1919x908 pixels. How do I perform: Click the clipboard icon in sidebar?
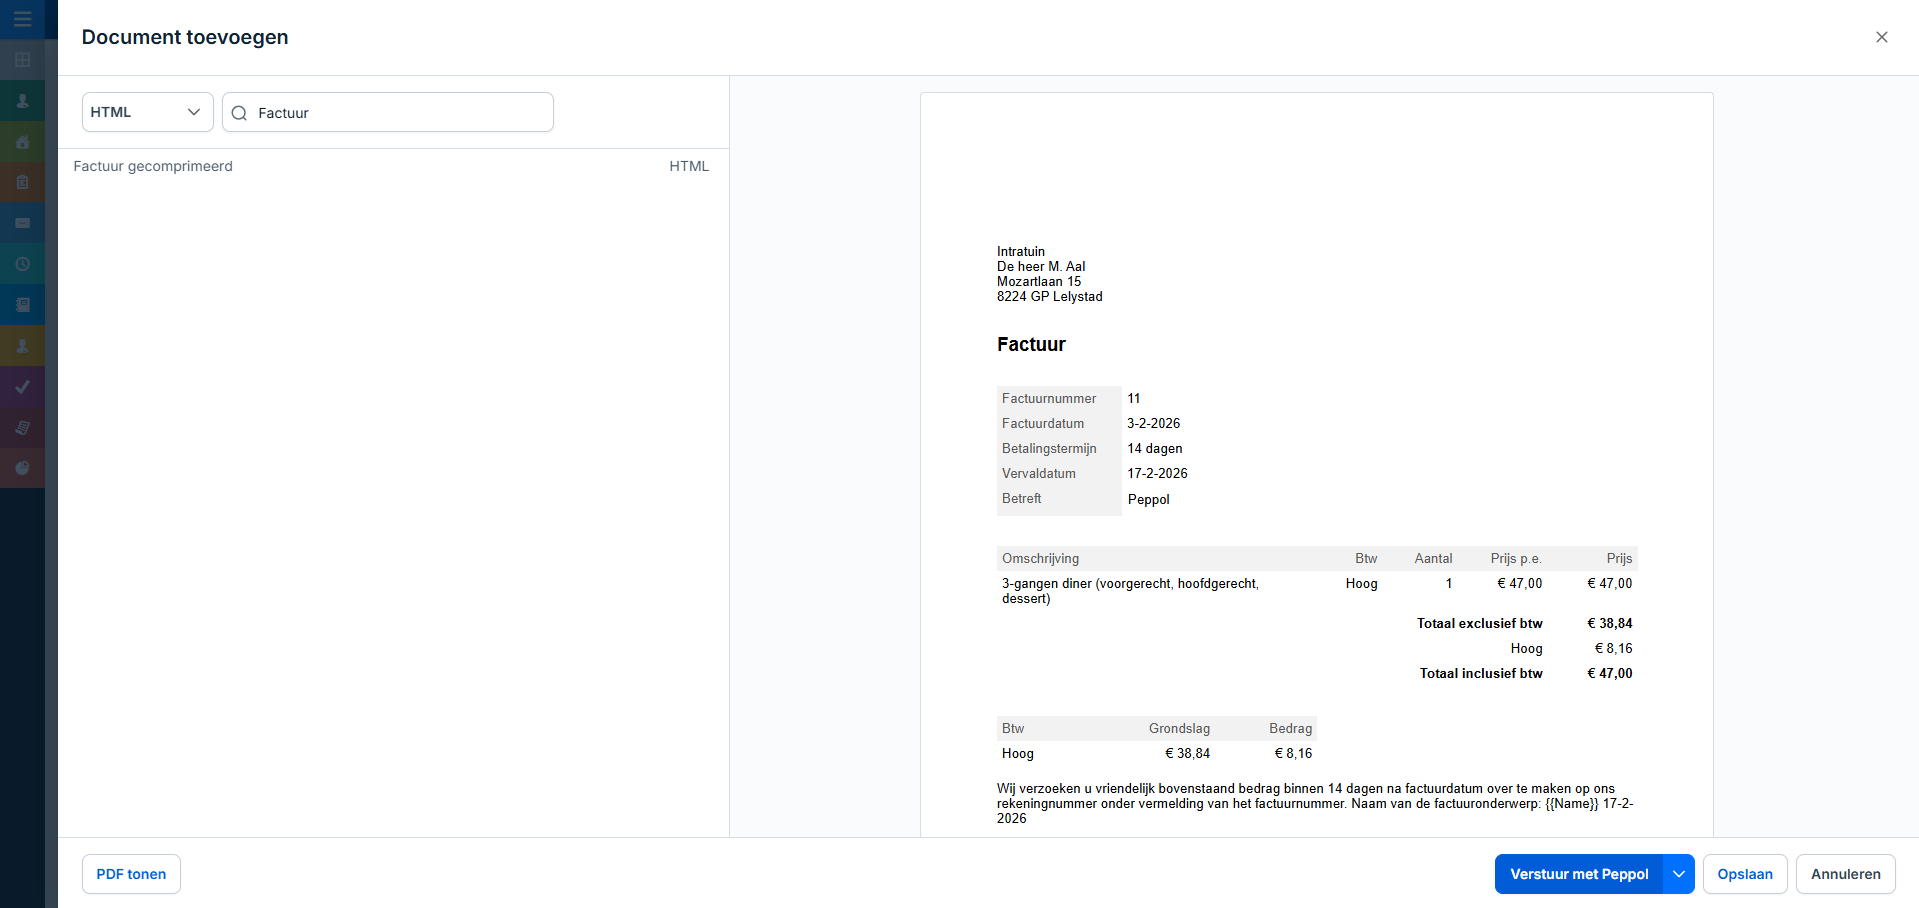[22, 183]
